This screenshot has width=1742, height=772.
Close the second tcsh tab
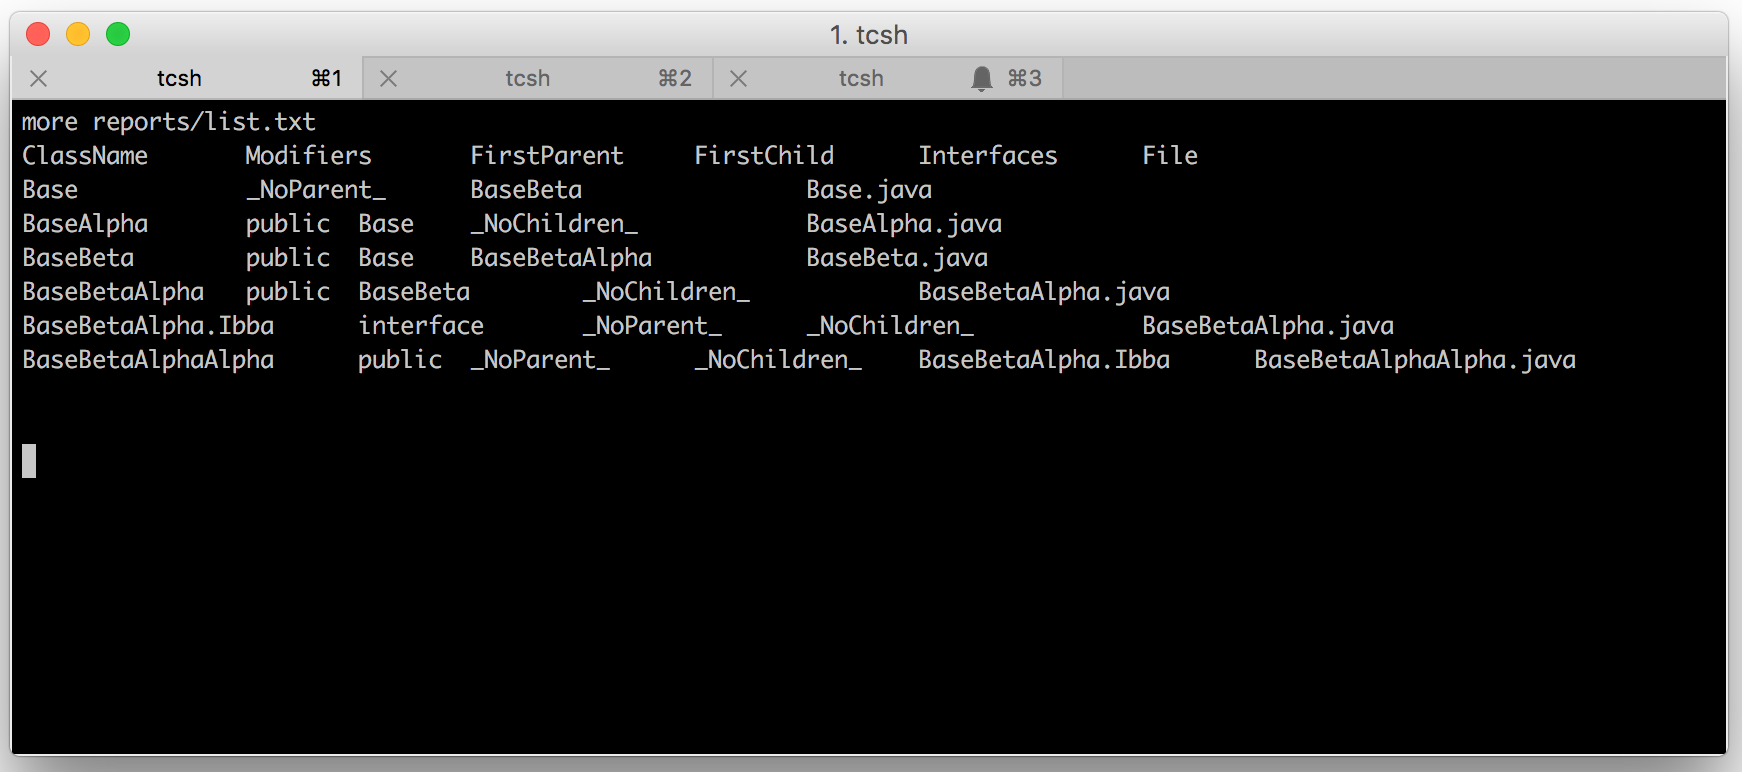pyautogui.click(x=389, y=78)
